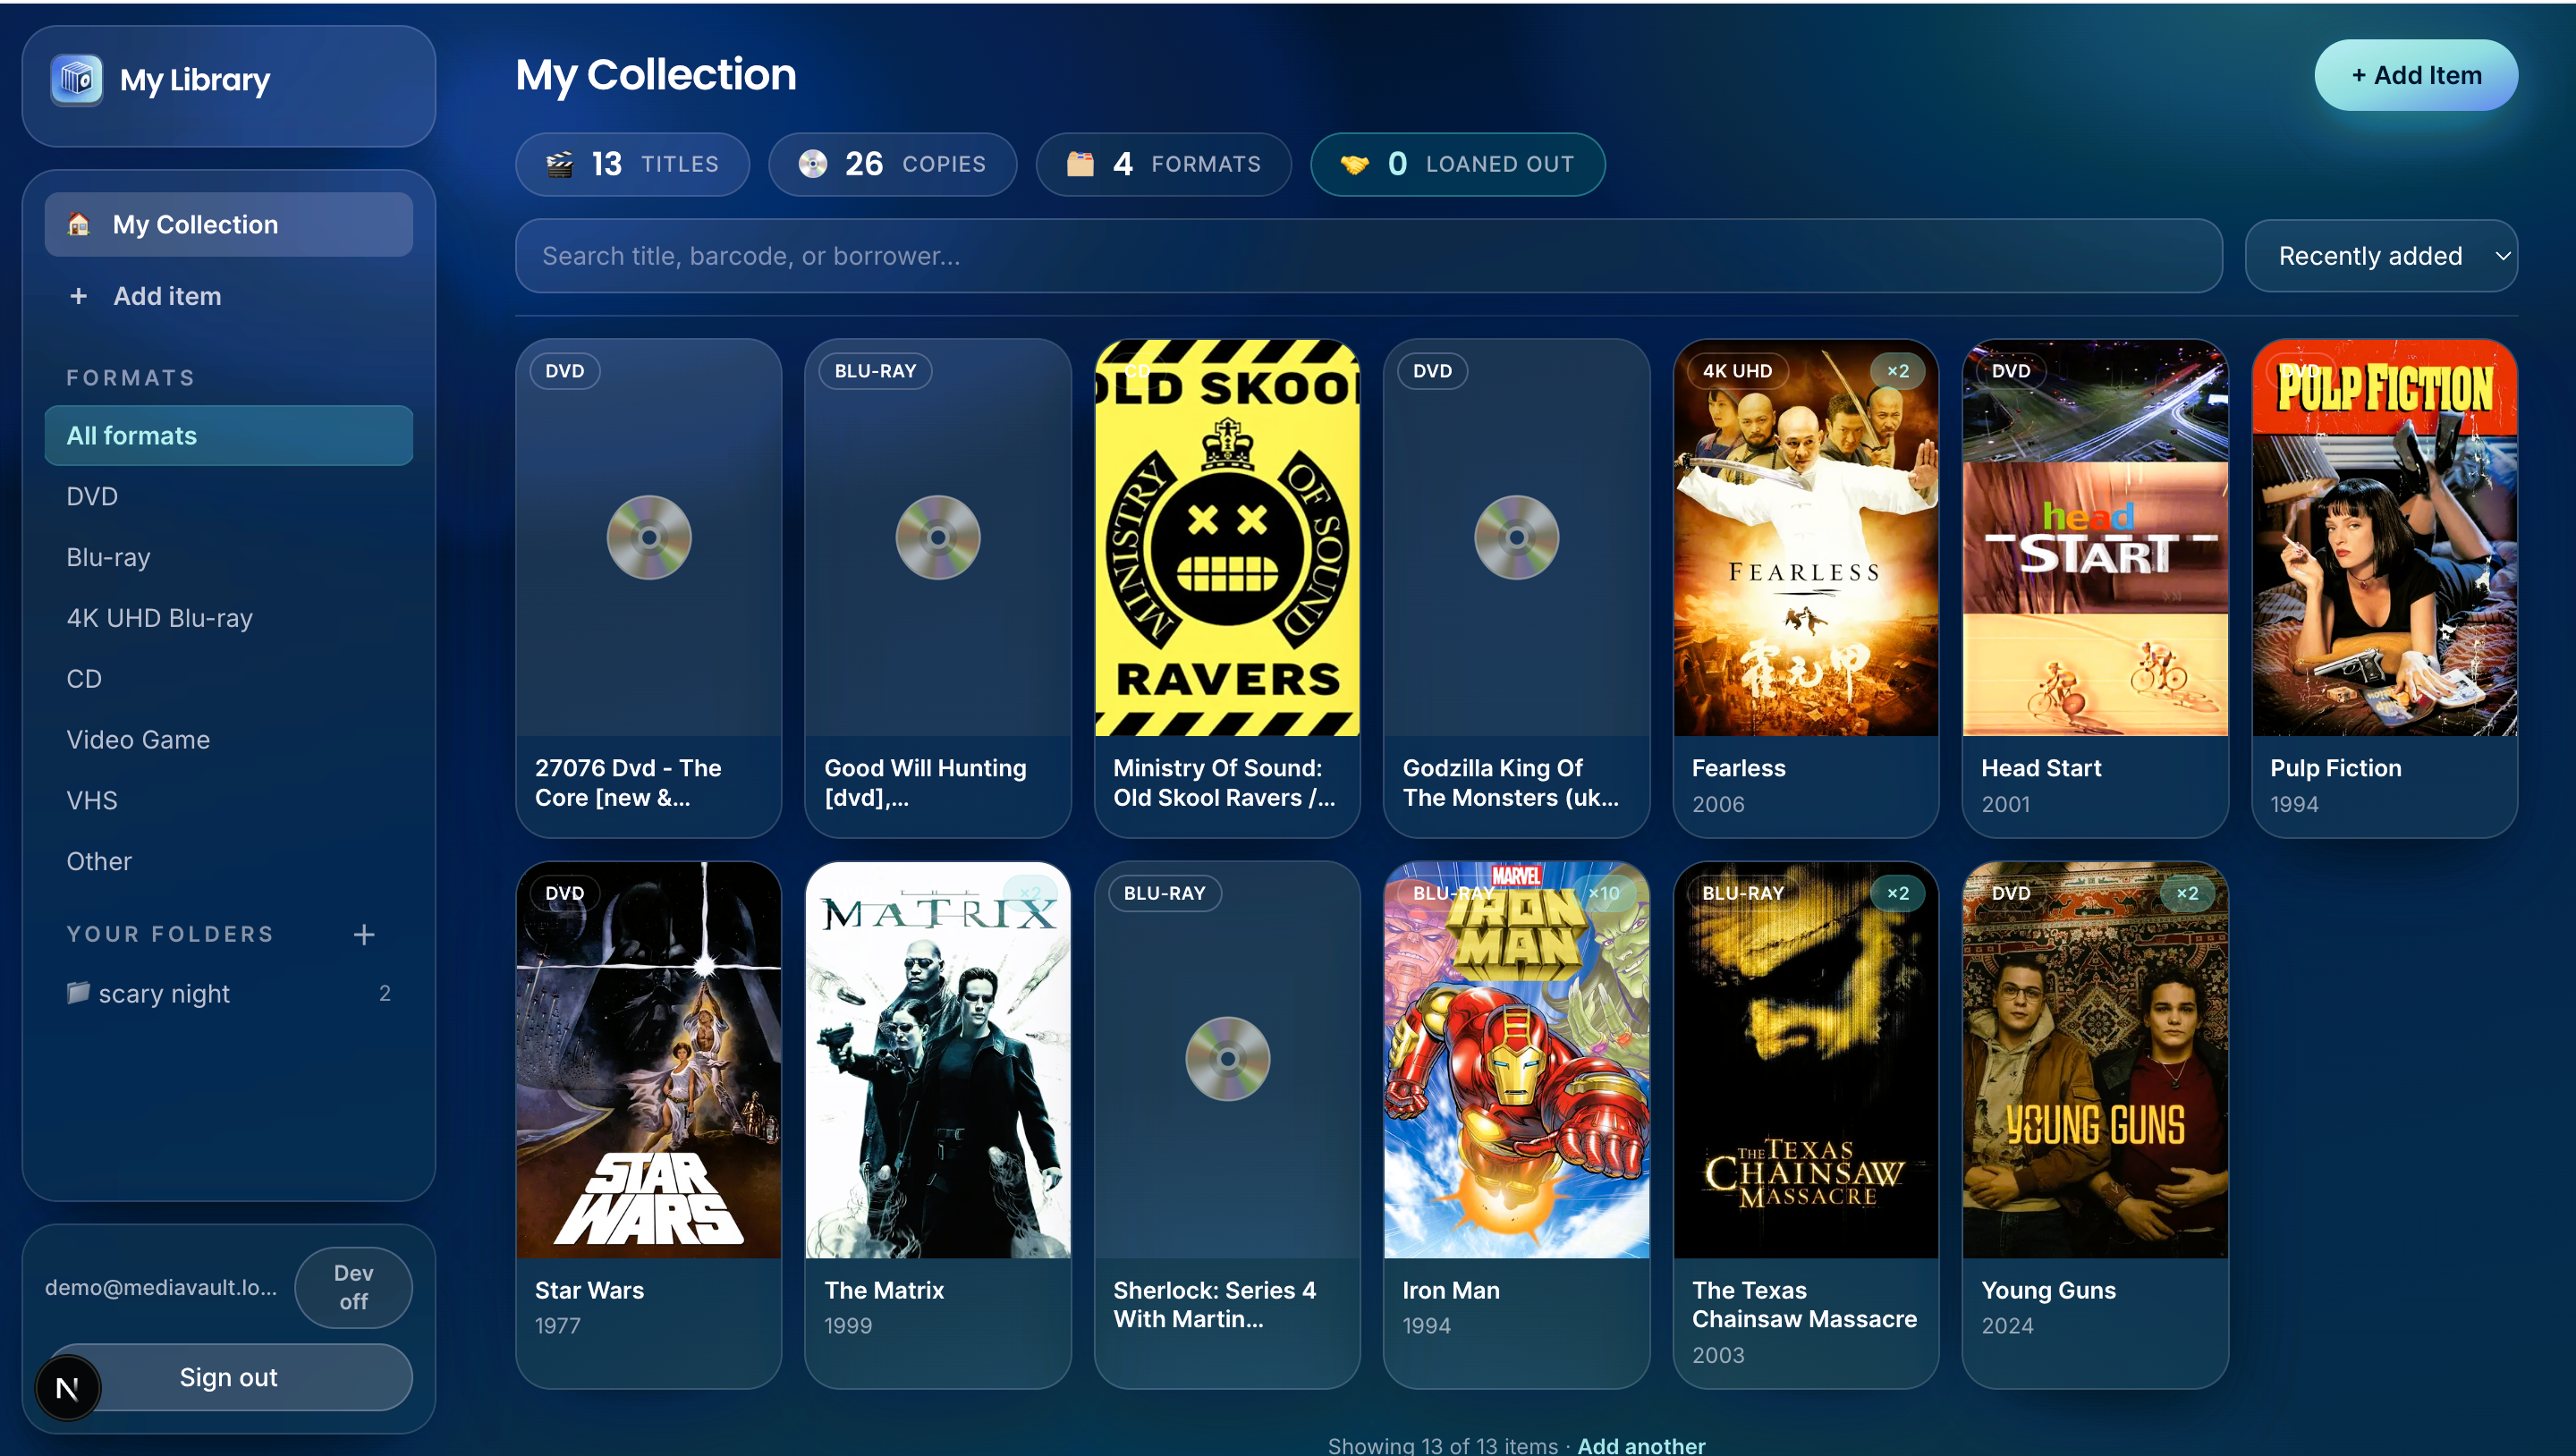Open the scary night folder
This screenshot has height=1456, width=2576.
228,993
